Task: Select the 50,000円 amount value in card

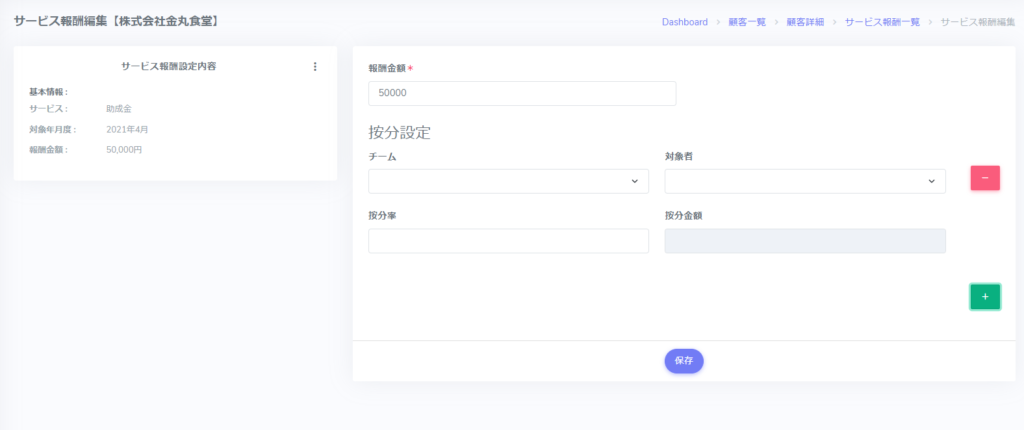Action: click(124, 150)
